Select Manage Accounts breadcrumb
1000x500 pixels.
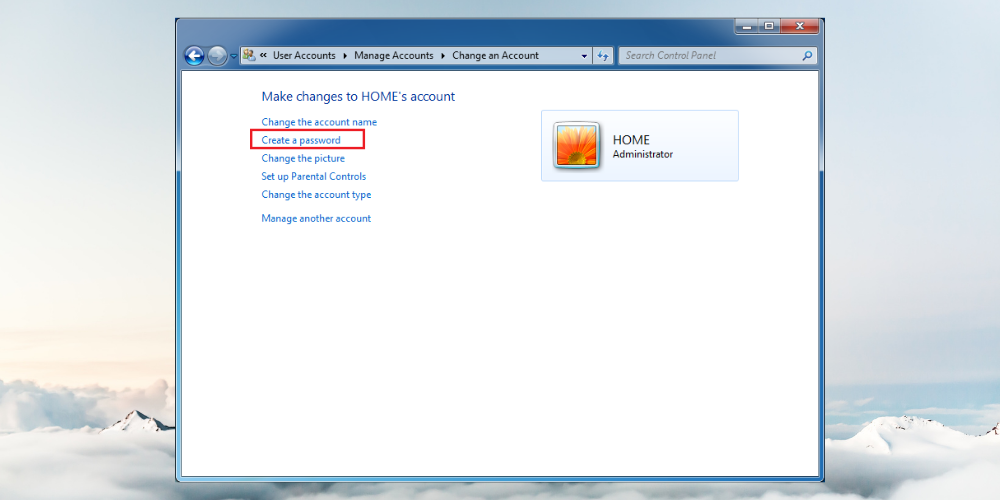[x=393, y=55]
